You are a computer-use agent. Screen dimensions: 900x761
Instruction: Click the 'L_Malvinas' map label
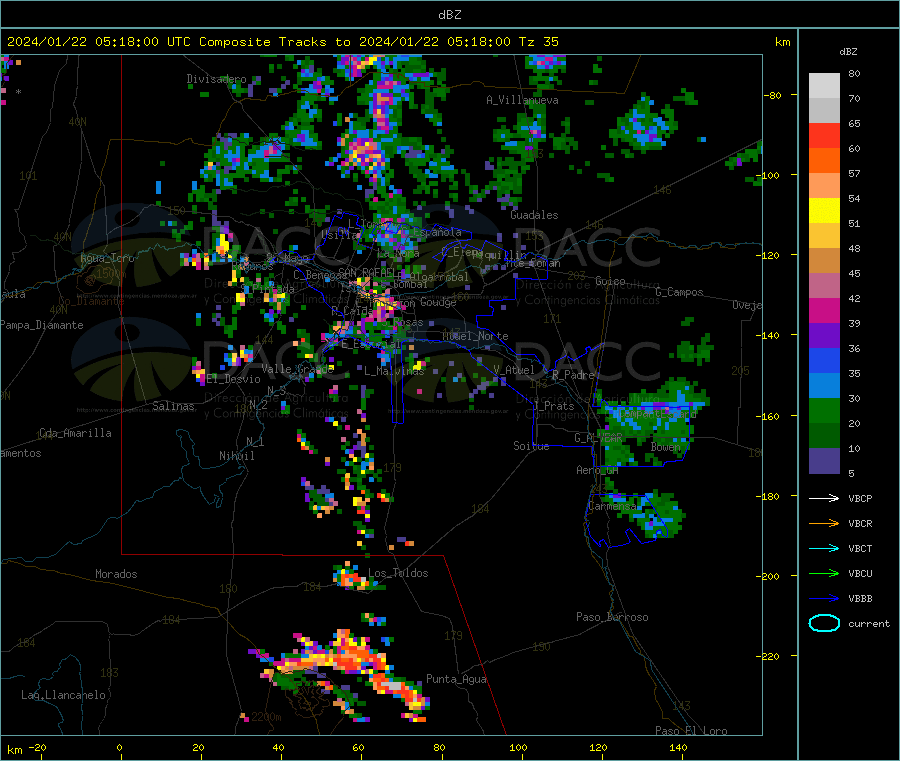[394, 371]
